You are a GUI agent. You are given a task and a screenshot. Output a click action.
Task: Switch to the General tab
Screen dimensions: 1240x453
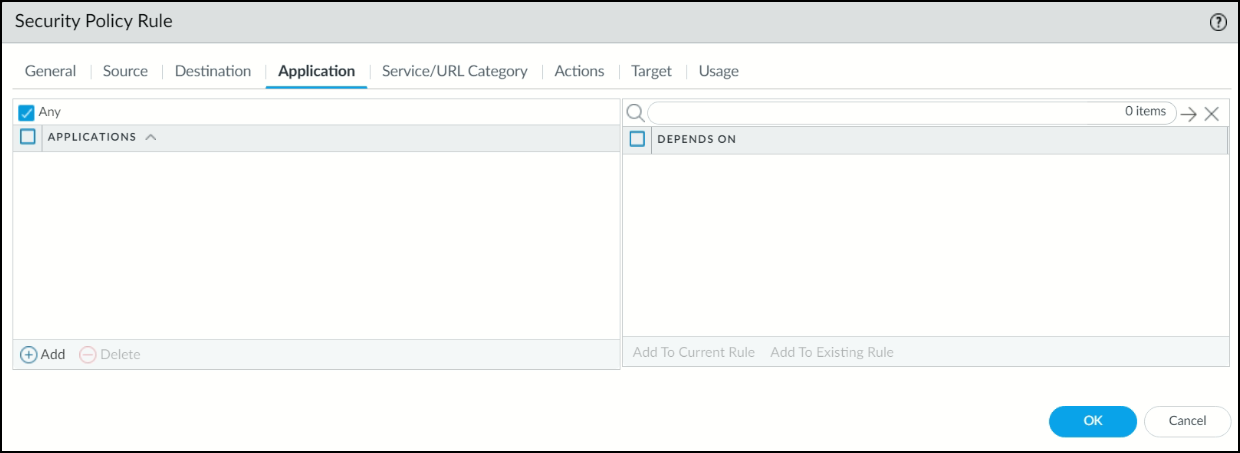(x=50, y=71)
